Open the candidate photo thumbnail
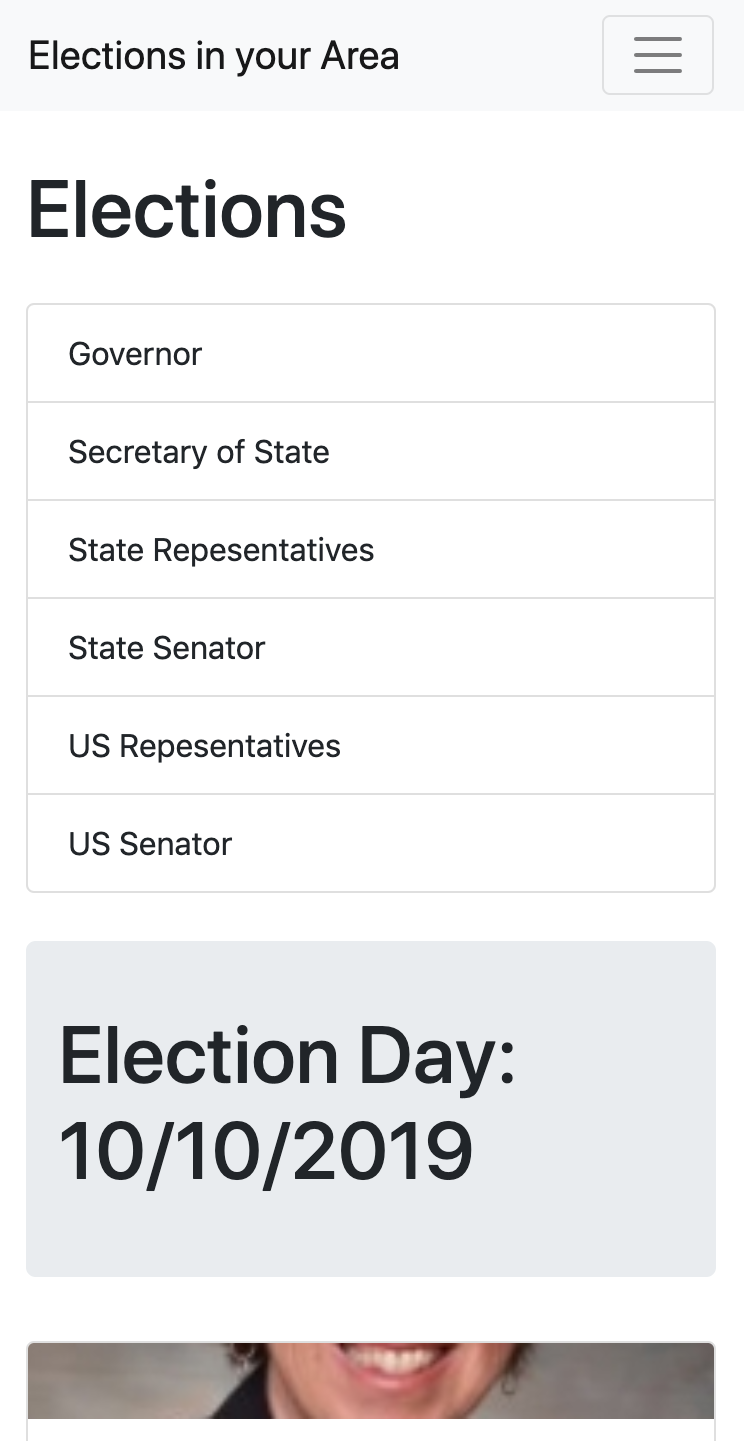Viewport: 744px width, 1441px height. point(371,1380)
